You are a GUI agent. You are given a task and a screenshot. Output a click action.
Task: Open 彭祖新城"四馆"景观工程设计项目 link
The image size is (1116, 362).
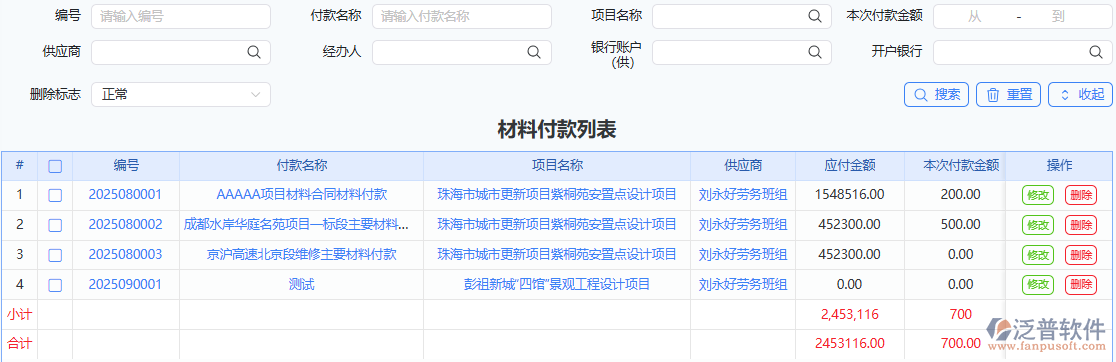[557, 284]
